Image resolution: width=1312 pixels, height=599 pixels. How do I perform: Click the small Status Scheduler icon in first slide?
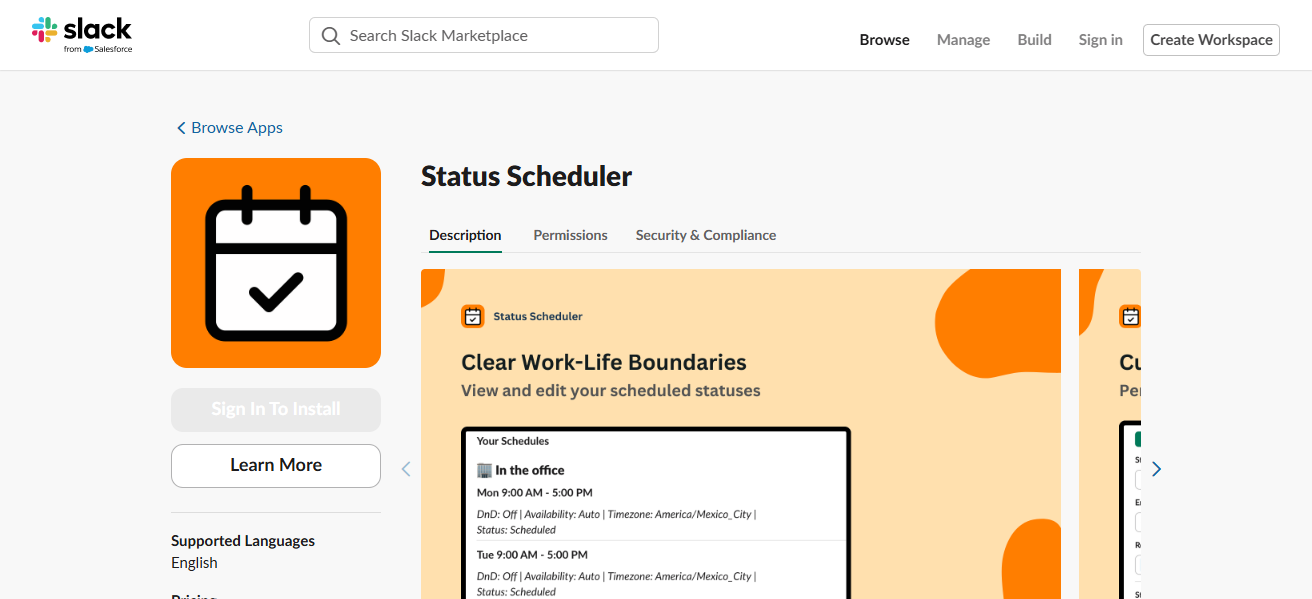tap(473, 316)
